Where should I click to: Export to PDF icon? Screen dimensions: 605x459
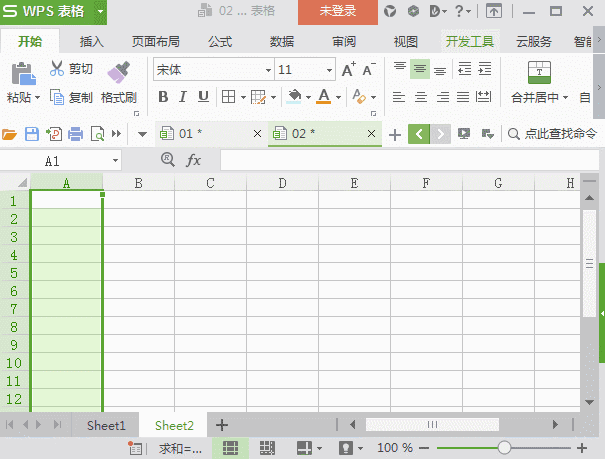[54, 134]
